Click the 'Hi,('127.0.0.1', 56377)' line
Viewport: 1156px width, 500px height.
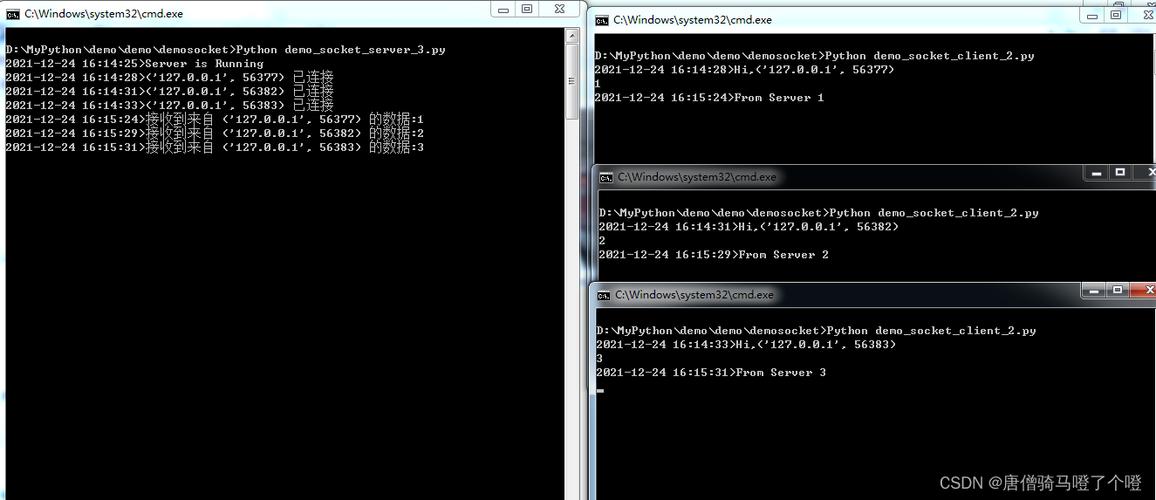[x=745, y=70]
